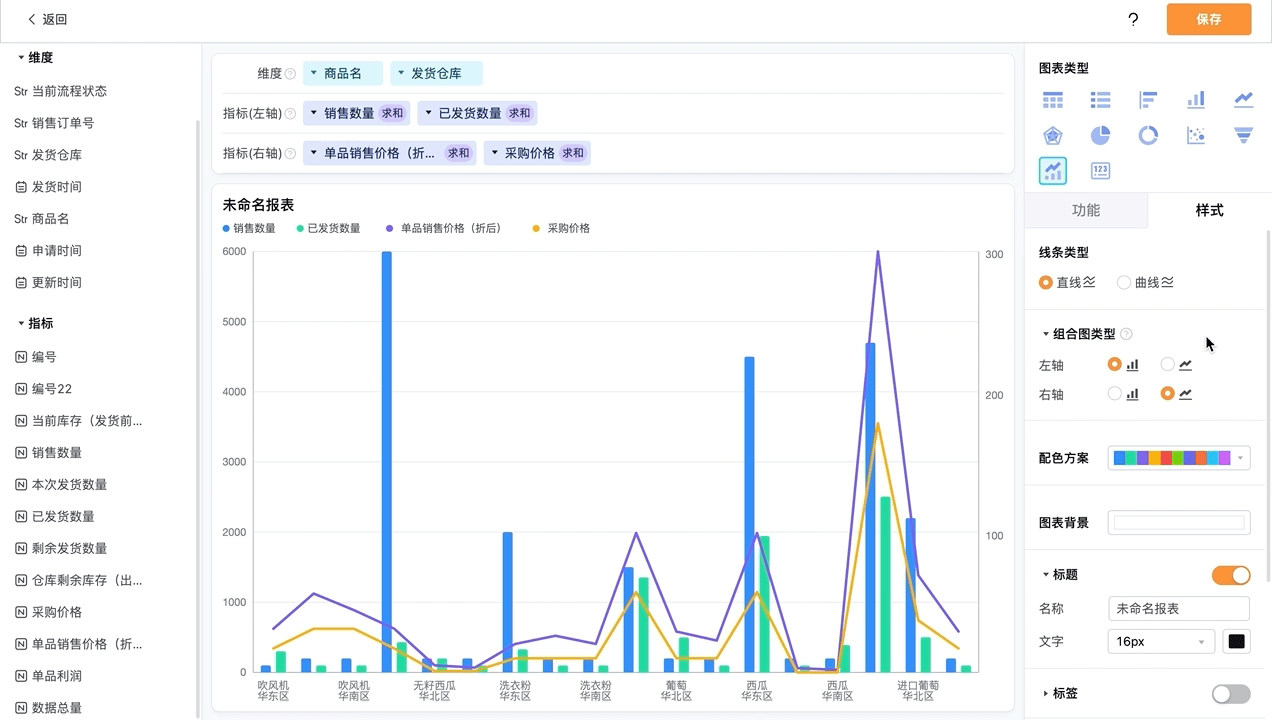The width and height of the screenshot is (1272, 720).
Task: Open the black title text color swatch
Action: [1237, 642]
